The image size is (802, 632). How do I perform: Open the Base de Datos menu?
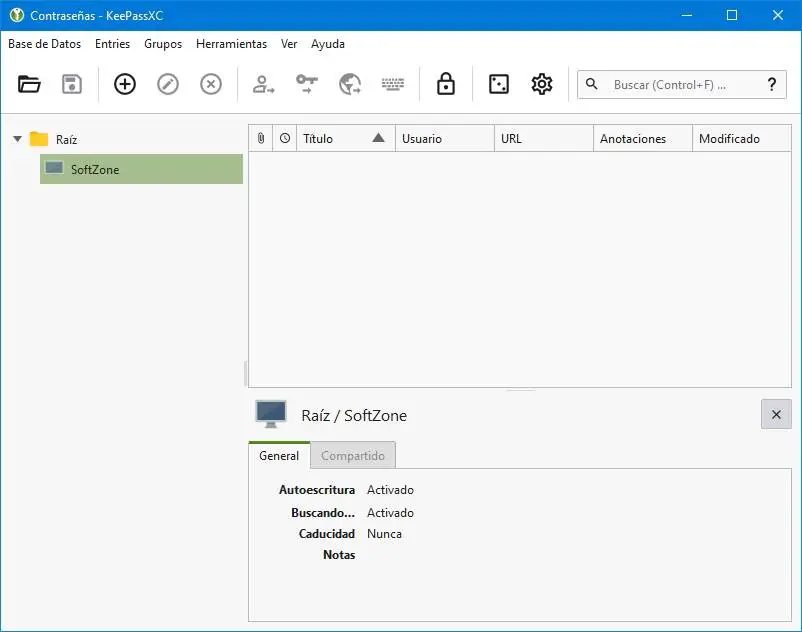[x=44, y=44]
